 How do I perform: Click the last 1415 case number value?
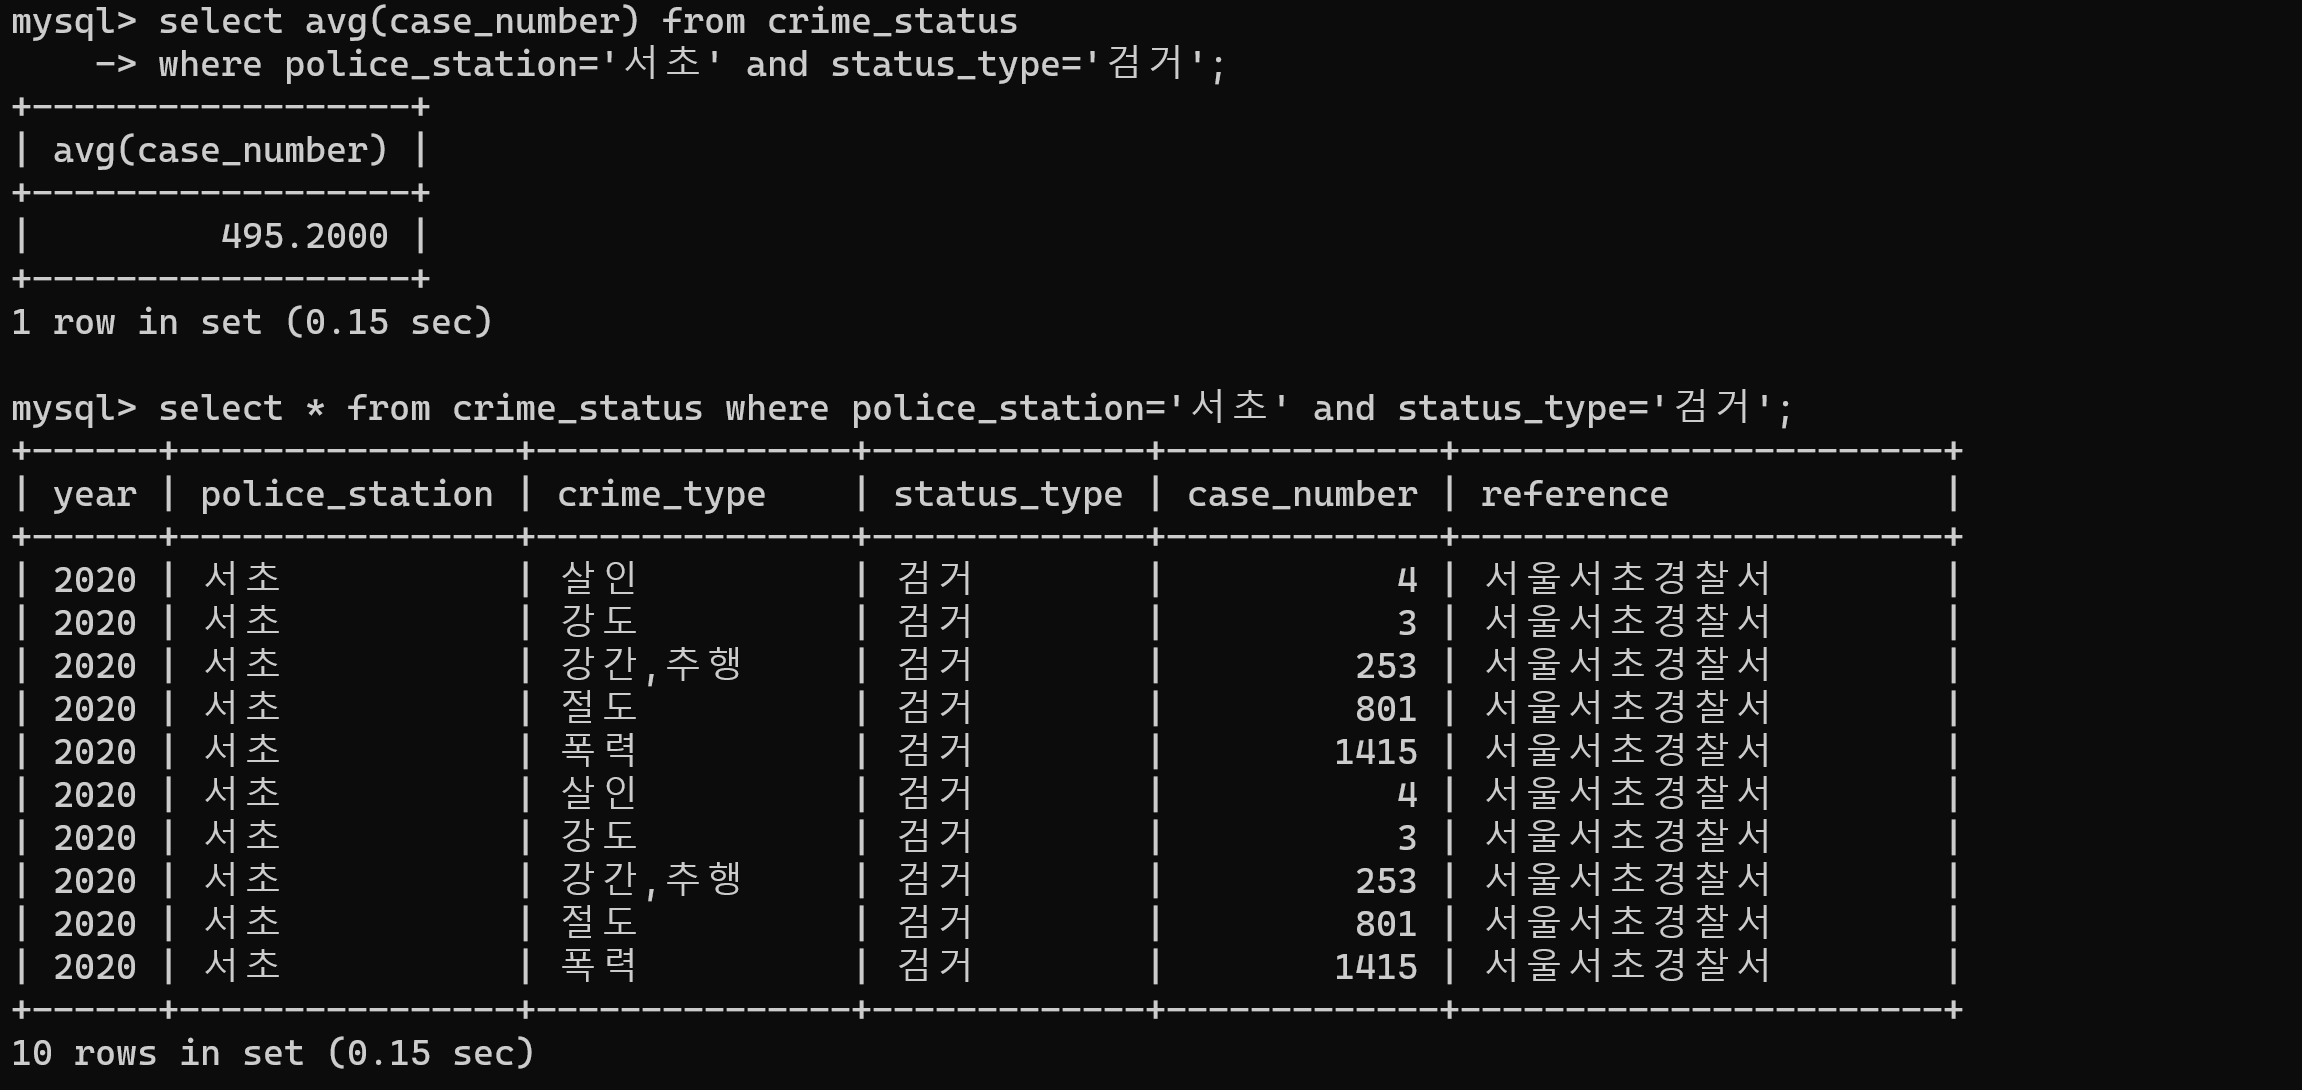(x=1375, y=967)
